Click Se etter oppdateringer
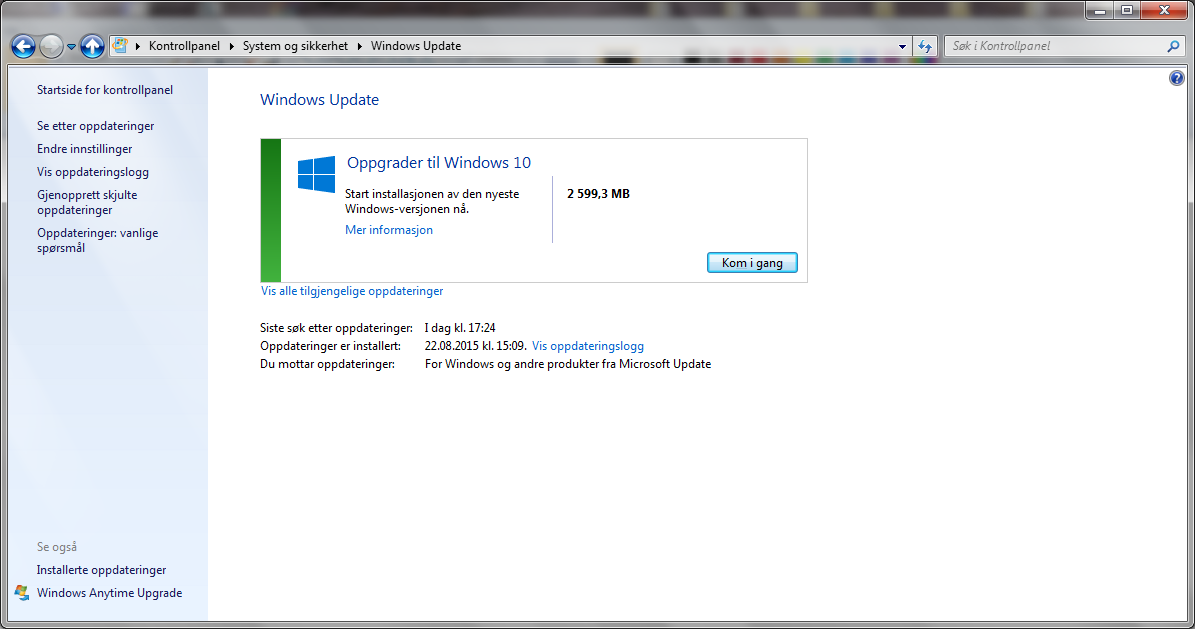This screenshot has width=1195, height=629. (x=95, y=126)
